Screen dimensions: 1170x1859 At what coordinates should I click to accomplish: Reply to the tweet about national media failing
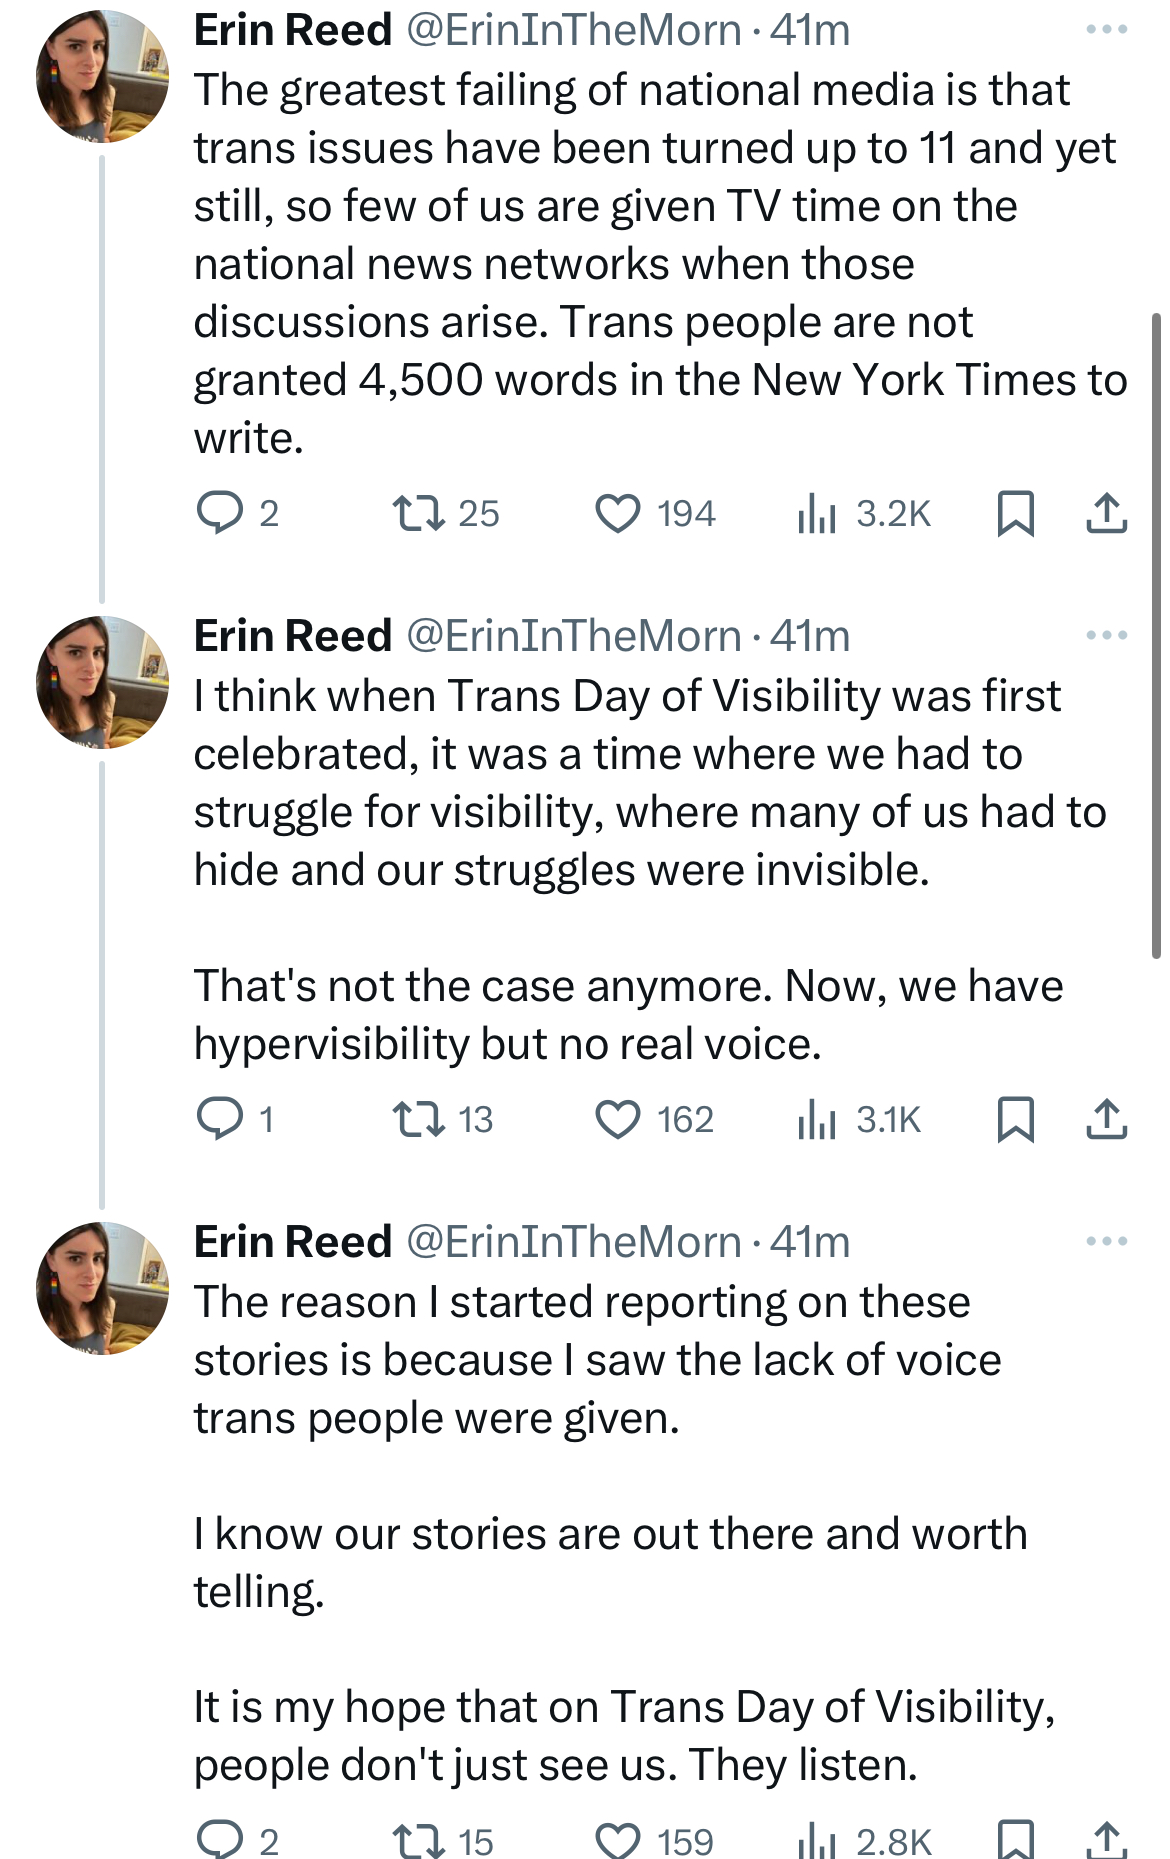click(220, 513)
